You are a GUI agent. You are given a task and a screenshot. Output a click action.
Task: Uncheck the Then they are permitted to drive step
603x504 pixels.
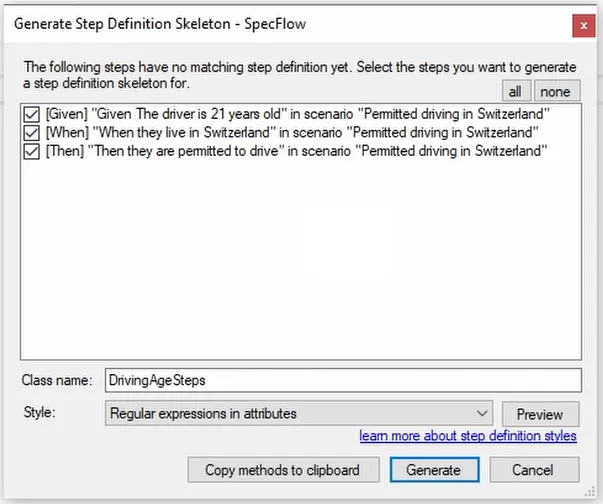pyautogui.click(x=31, y=151)
